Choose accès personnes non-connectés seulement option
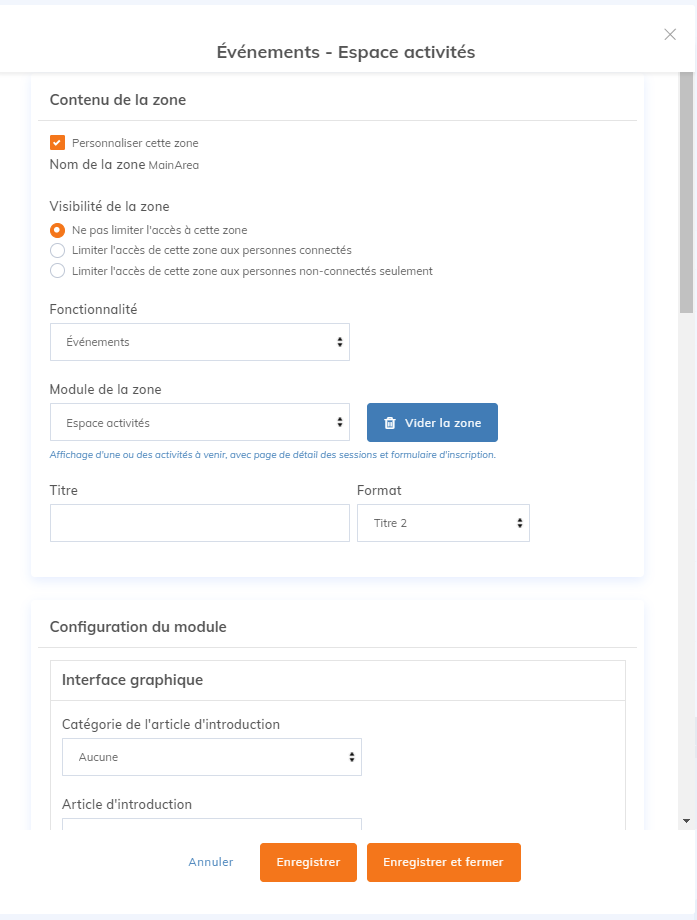The image size is (697, 920). coord(58,271)
